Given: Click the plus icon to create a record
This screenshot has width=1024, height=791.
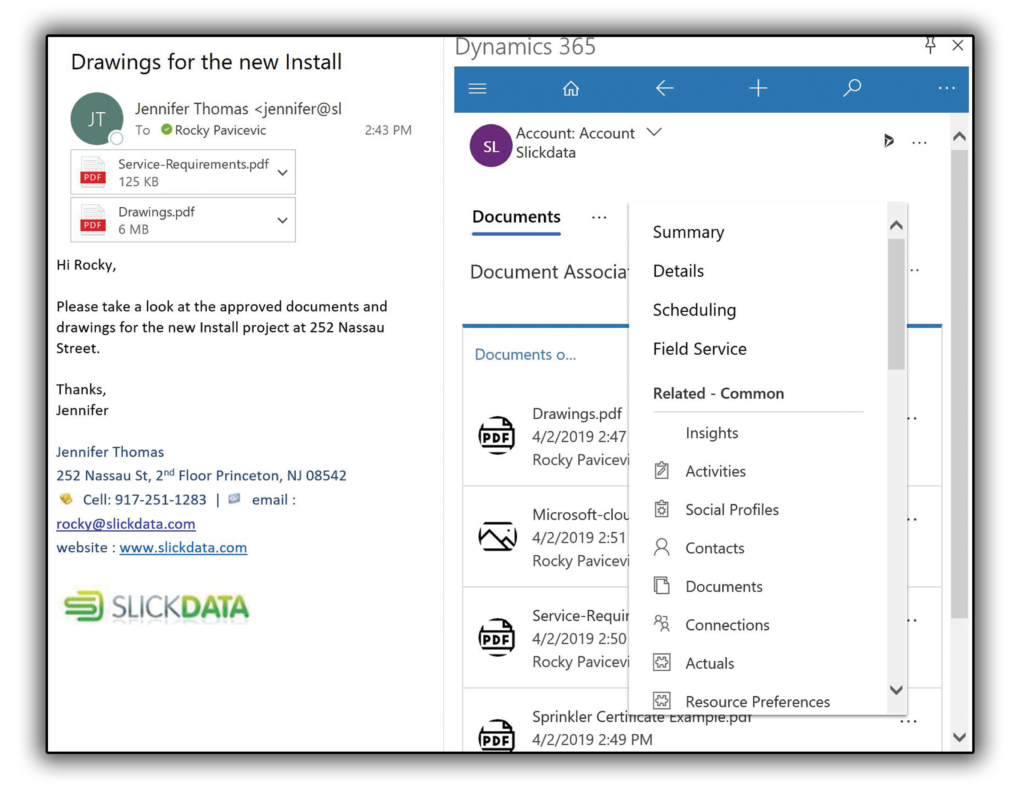Looking at the screenshot, I should (x=758, y=88).
